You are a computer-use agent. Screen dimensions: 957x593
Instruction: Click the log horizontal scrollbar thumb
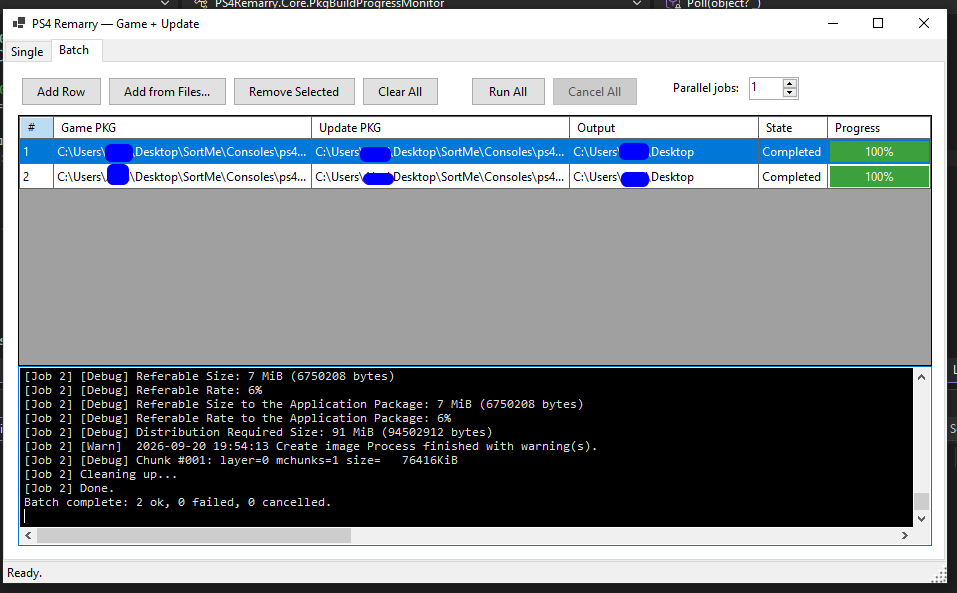(194, 535)
